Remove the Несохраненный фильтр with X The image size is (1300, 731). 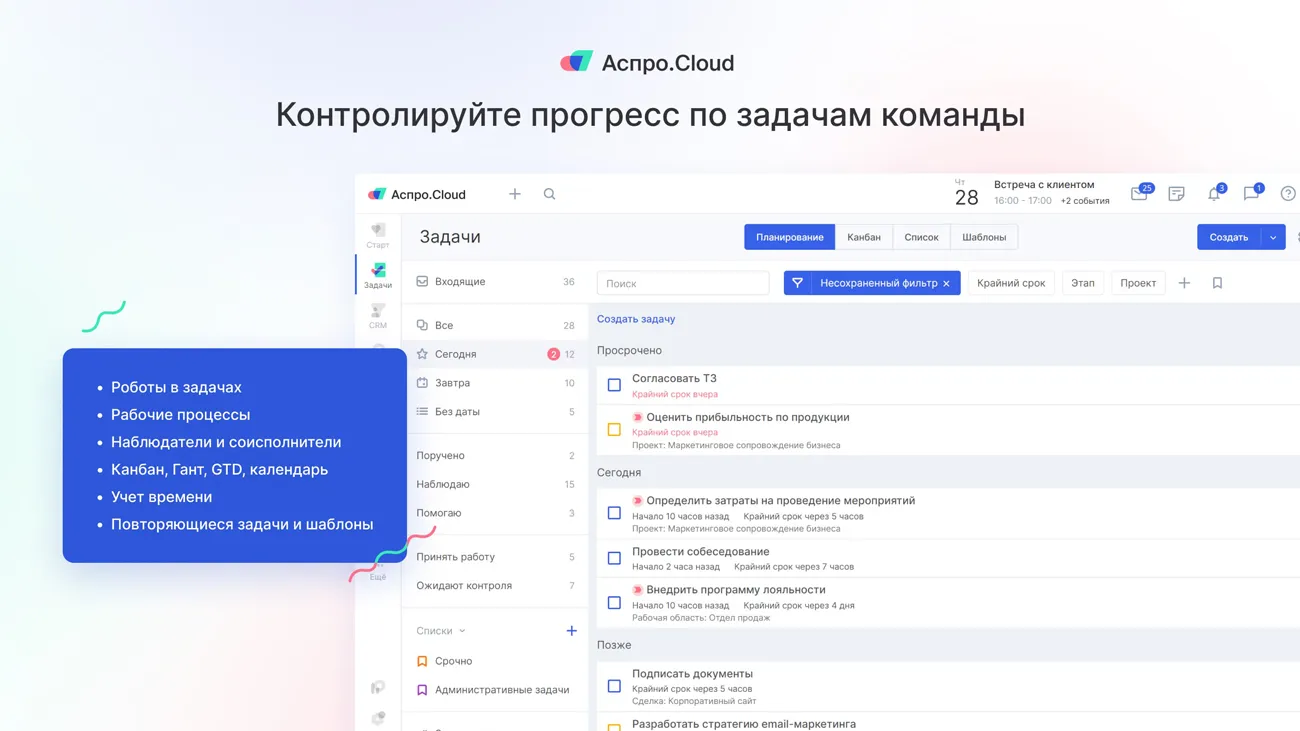[946, 284]
